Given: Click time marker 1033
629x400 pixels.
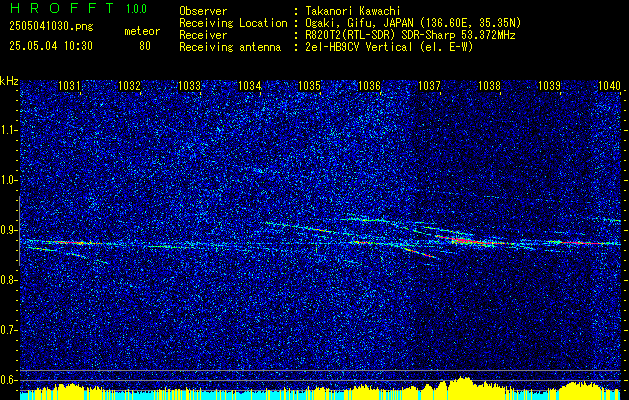Looking at the screenshot, I should [x=189, y=85].
